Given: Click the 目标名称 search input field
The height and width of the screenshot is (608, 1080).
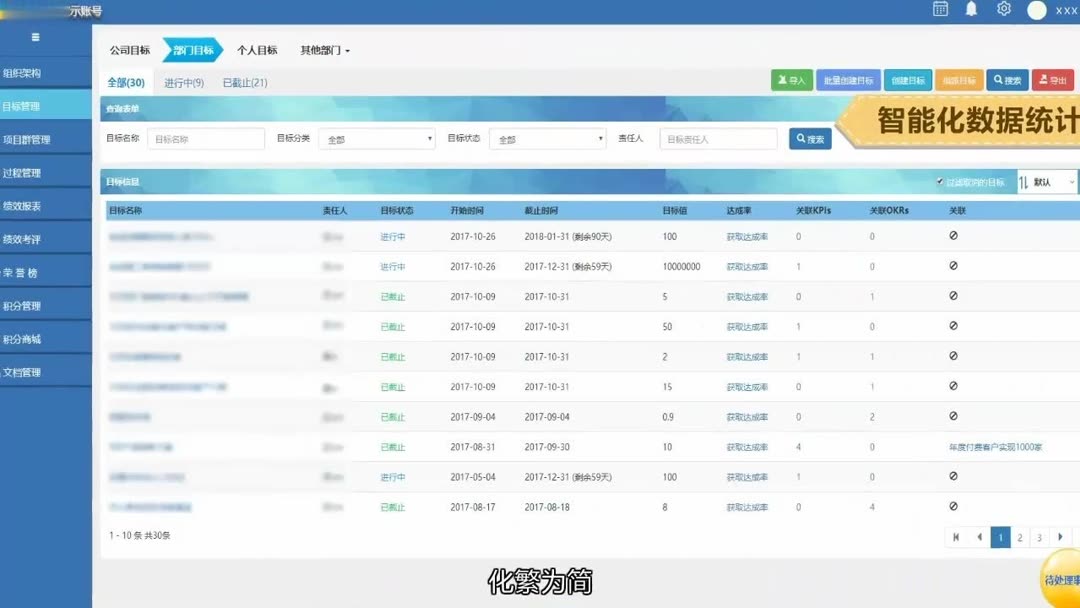Looking at the screenshot, I should click(206, 138).
